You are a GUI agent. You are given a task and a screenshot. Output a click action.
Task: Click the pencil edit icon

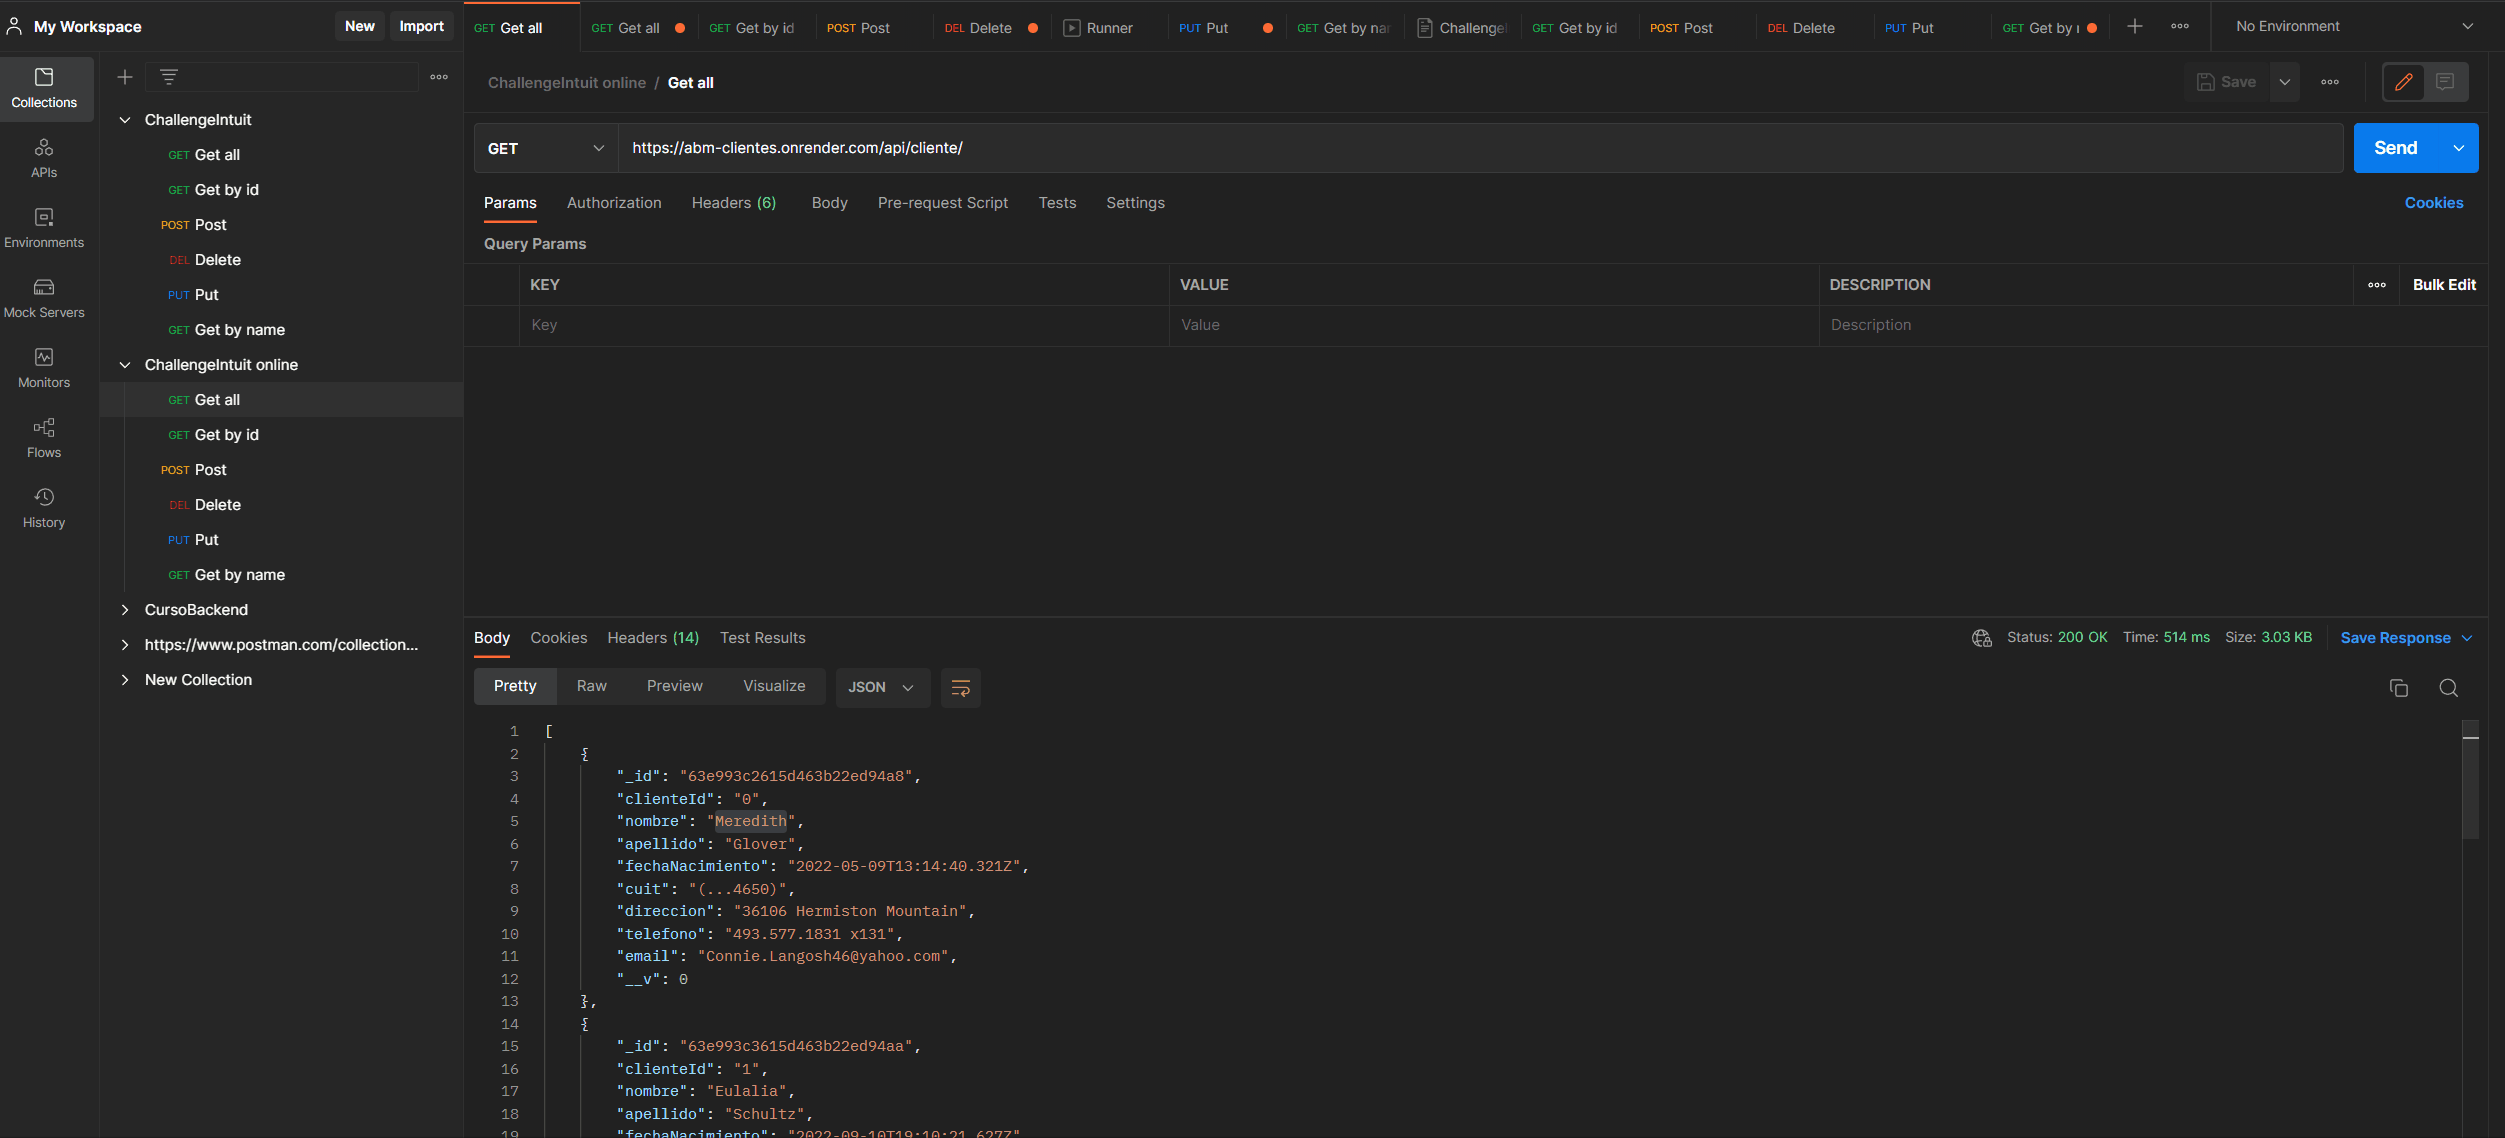click(2404, 82)
